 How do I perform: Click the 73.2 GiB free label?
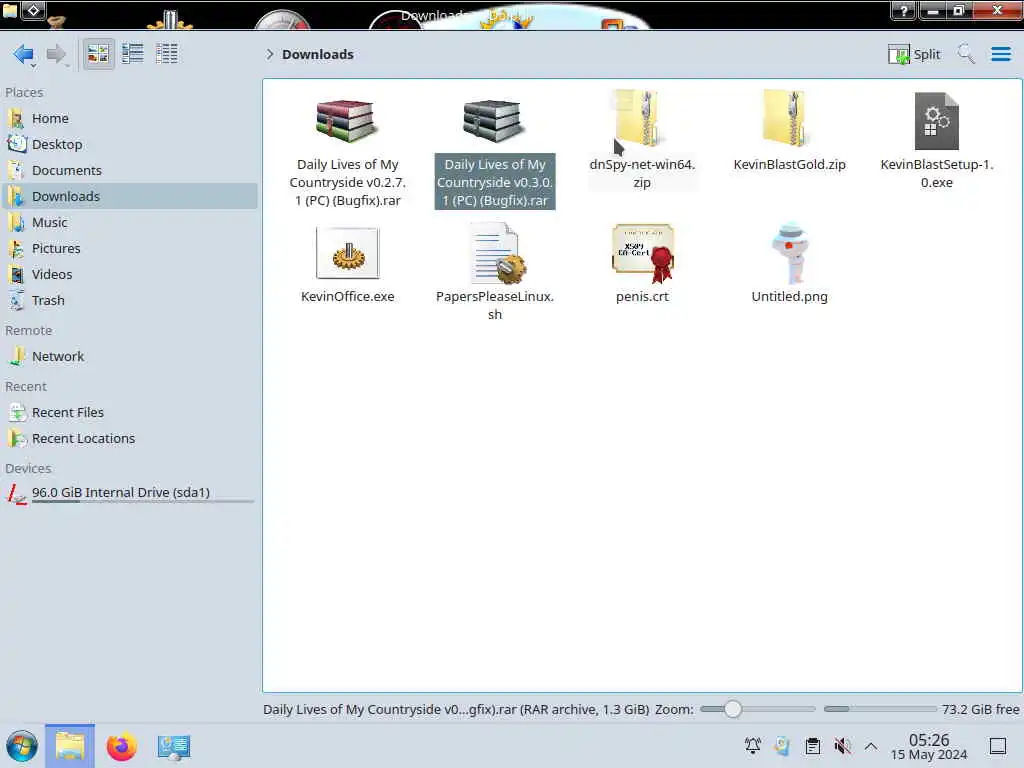coord(980,709)
